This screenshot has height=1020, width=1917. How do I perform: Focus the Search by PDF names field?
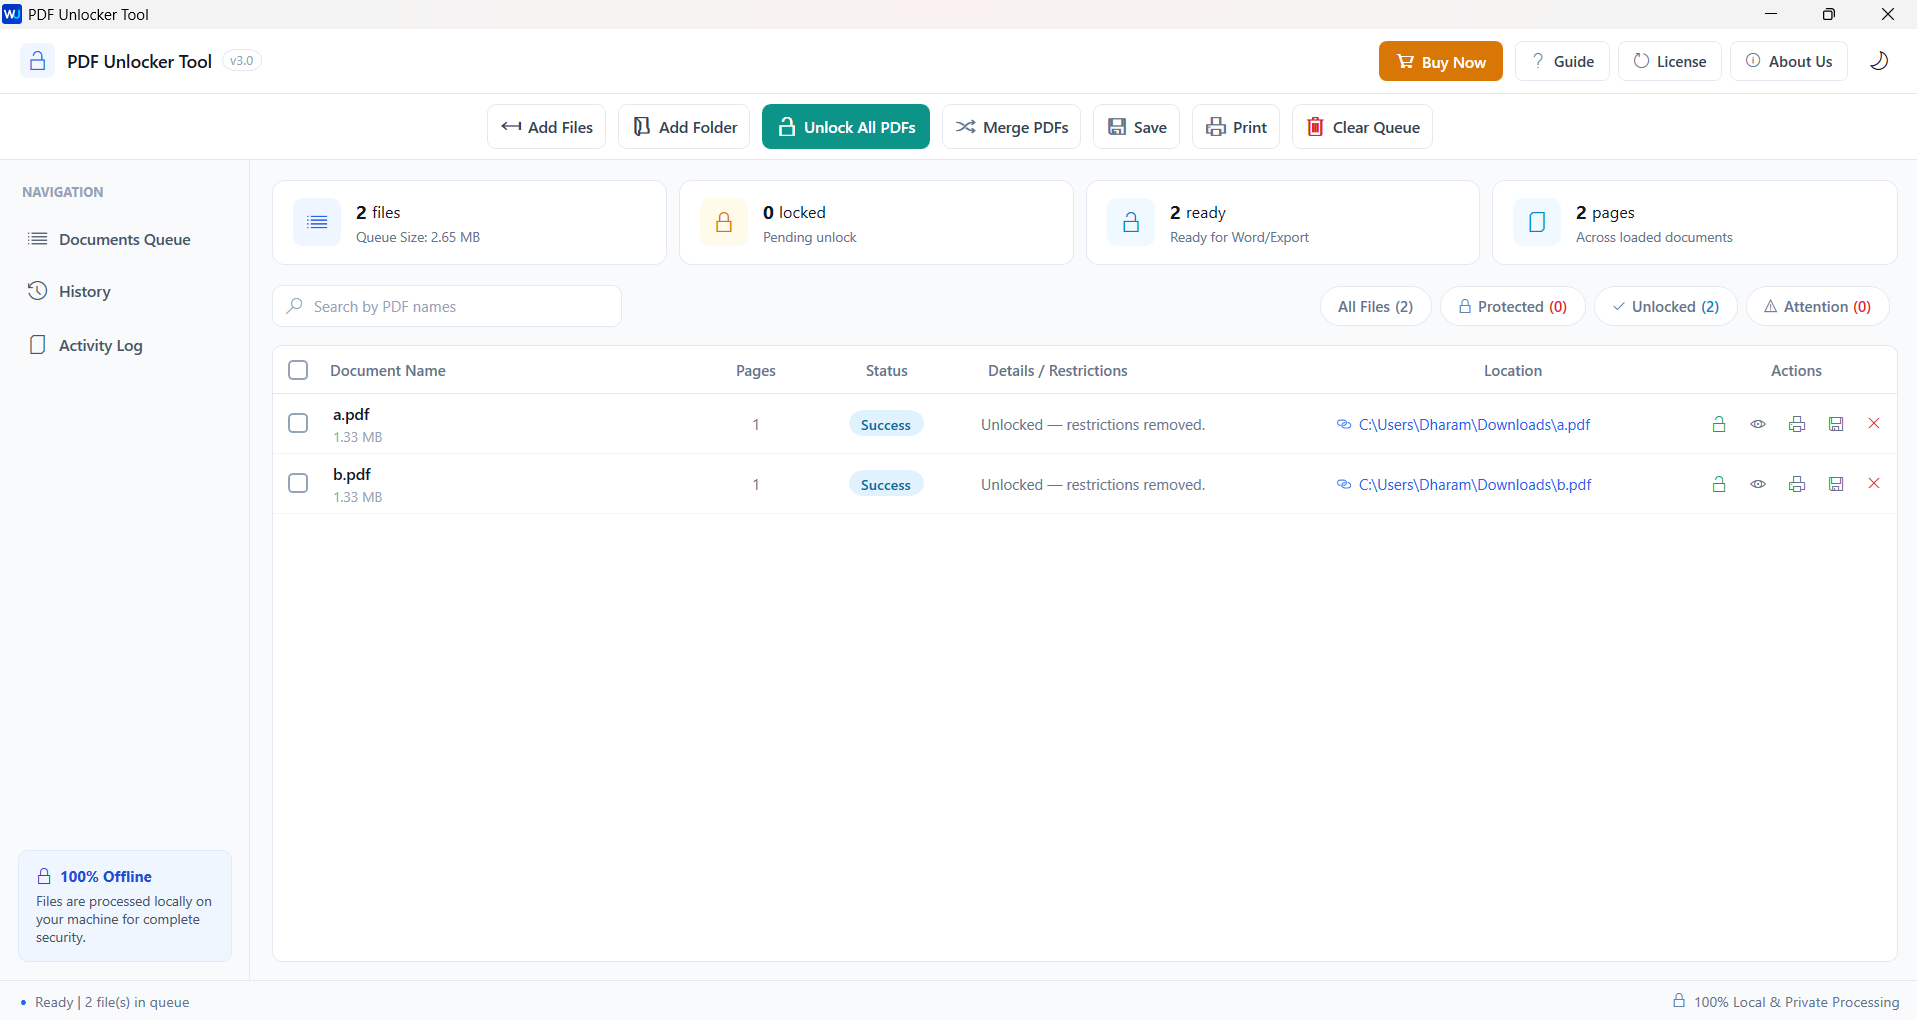(x=447, y=306)
